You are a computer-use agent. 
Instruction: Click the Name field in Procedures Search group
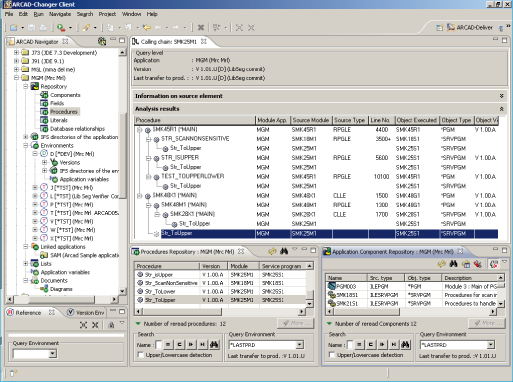159,345
